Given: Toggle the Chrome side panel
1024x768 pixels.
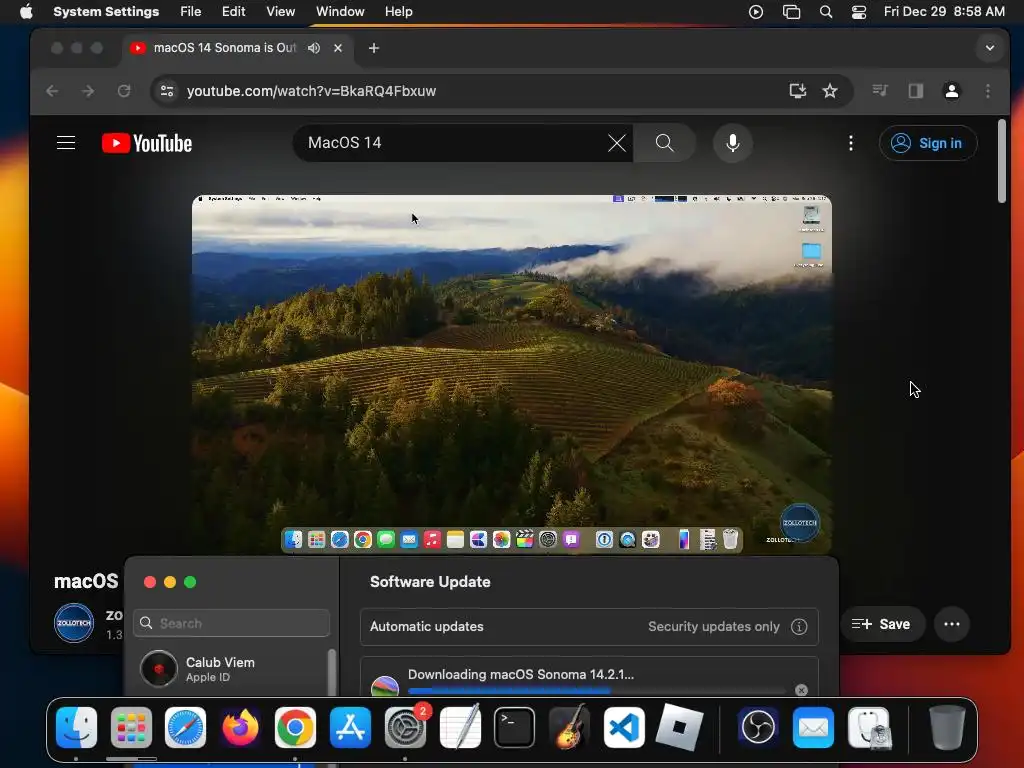Looking at the screenshot, I should pyautogui.click(x=916, y=91).
